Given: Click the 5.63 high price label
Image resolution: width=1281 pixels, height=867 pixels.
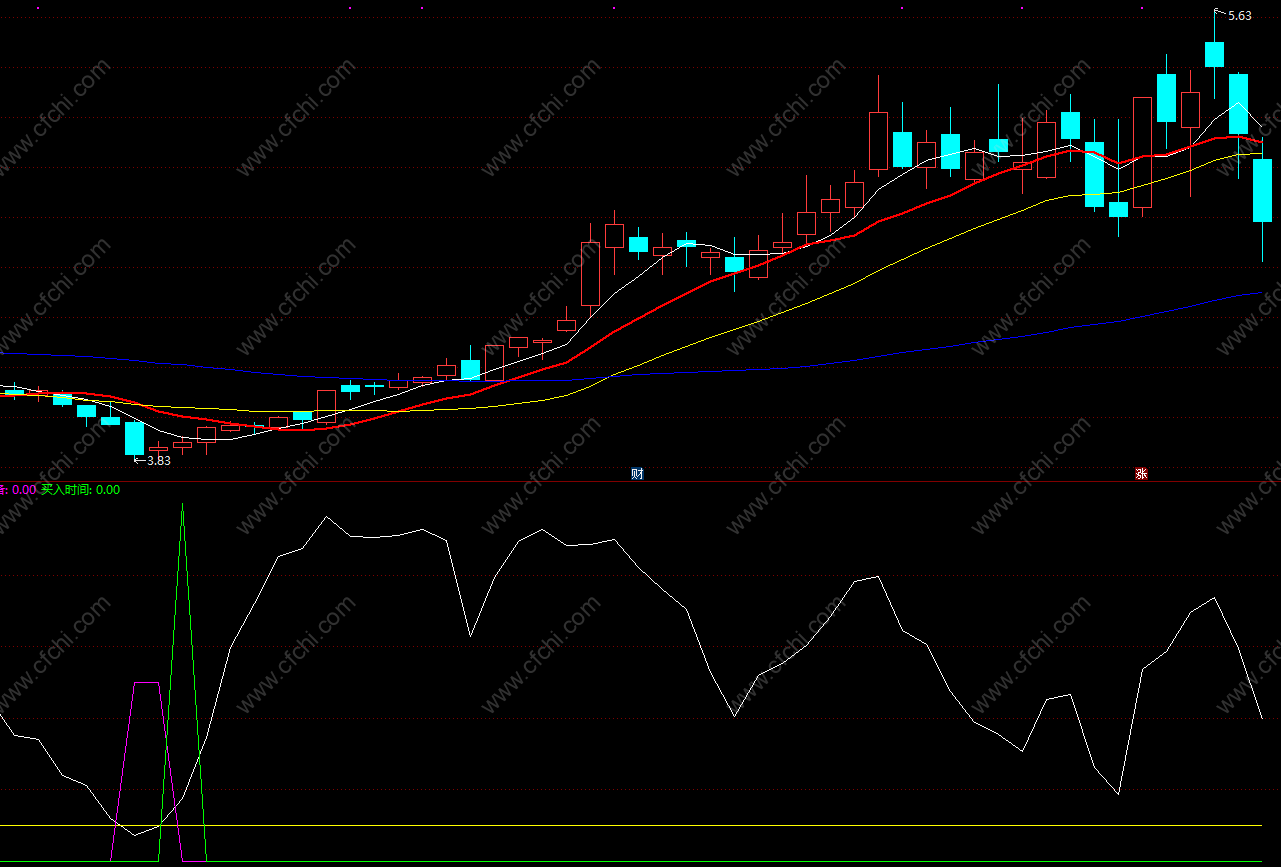Looking at the screenshot, I should tap(1239, 16).
